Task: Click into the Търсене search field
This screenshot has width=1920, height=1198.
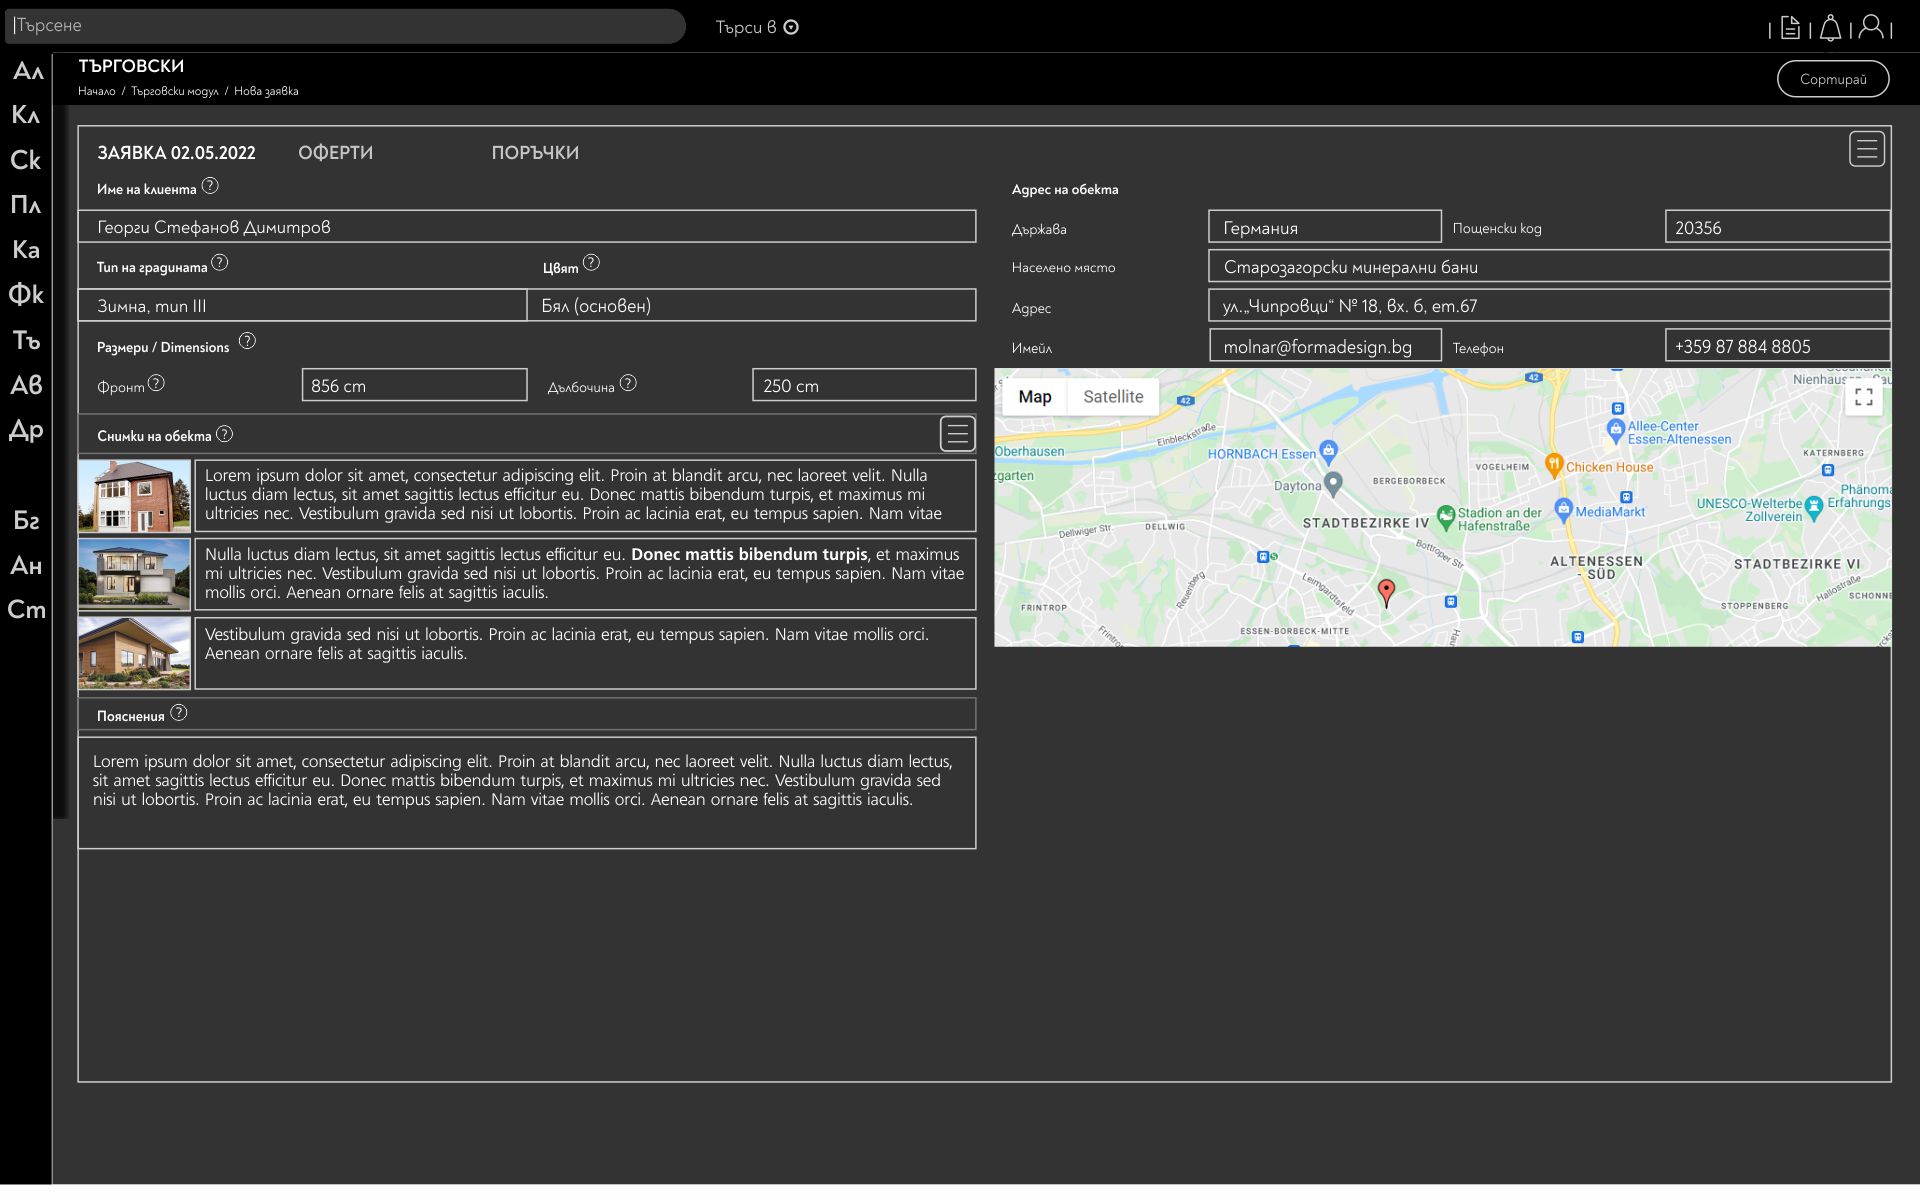Action: coord(345,26)
